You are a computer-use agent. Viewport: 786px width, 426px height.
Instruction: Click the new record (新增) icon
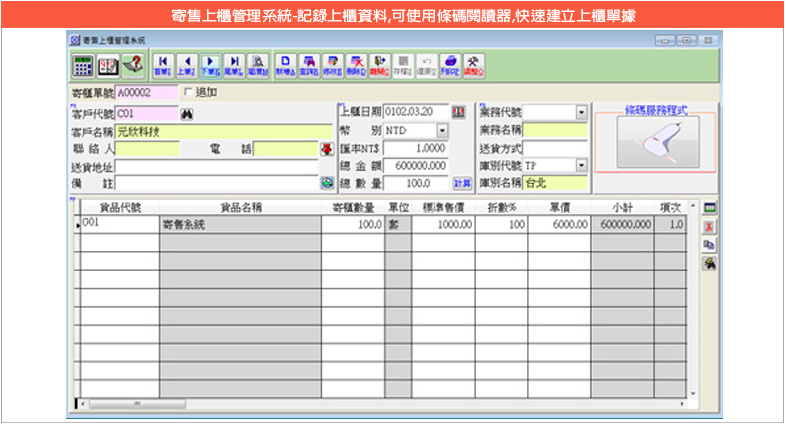pos(285,66)
